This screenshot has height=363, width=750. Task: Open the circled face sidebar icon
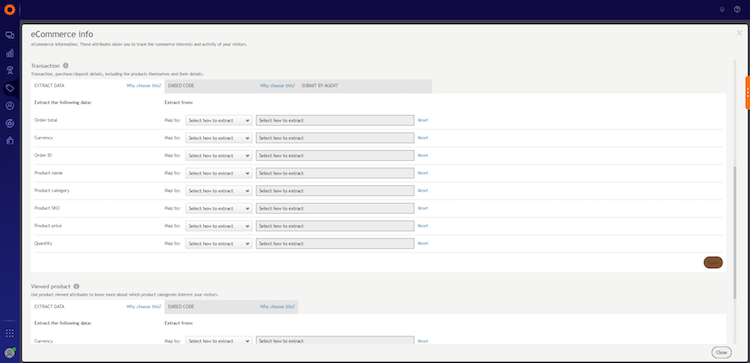click(x=10, y=123)
